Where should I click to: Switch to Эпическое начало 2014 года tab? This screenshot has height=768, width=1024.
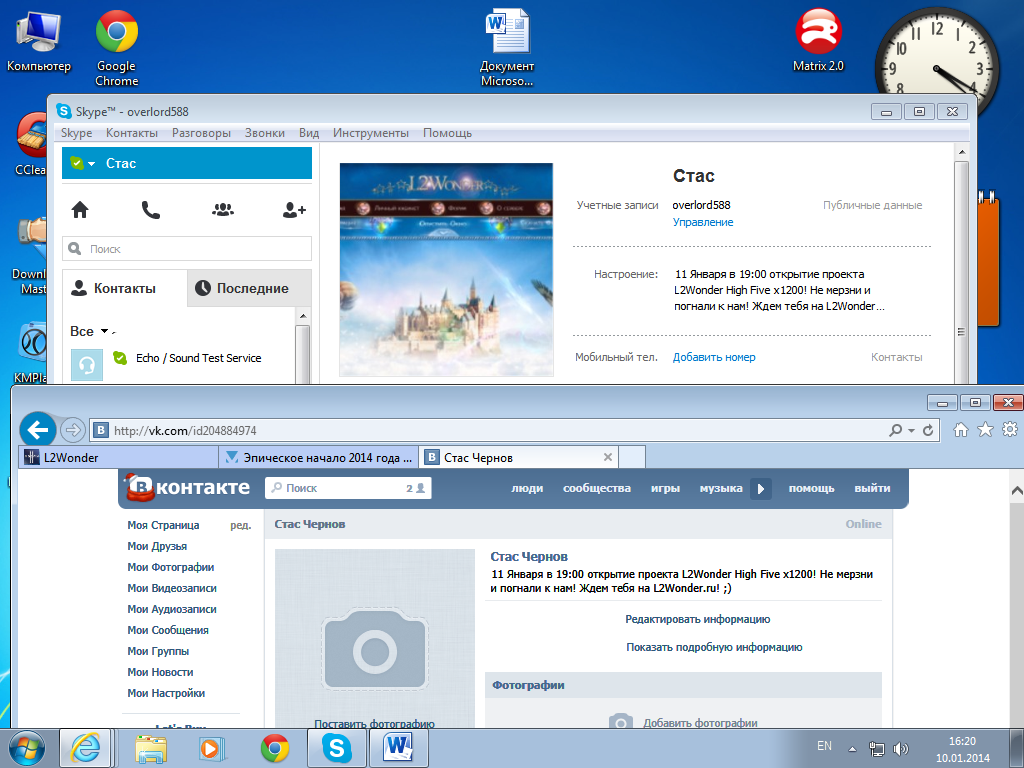click(319, 457)
